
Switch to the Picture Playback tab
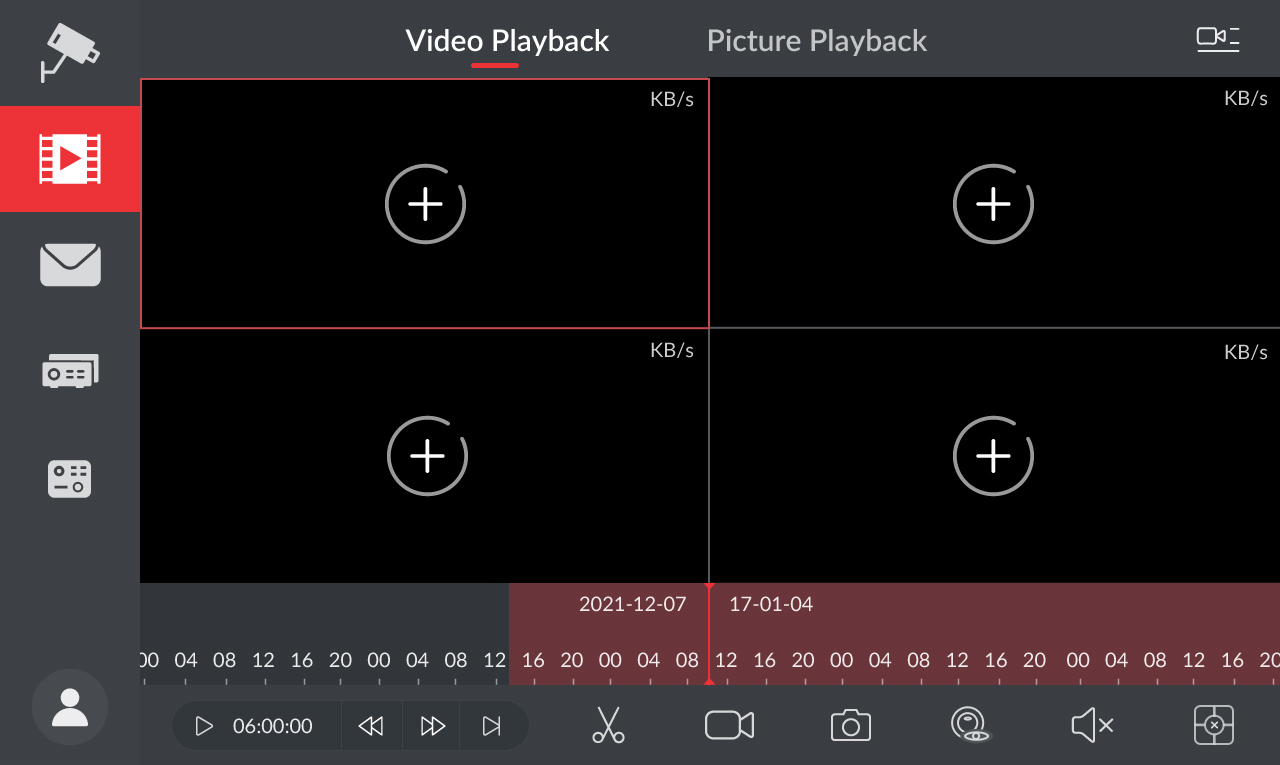[817, 41]
